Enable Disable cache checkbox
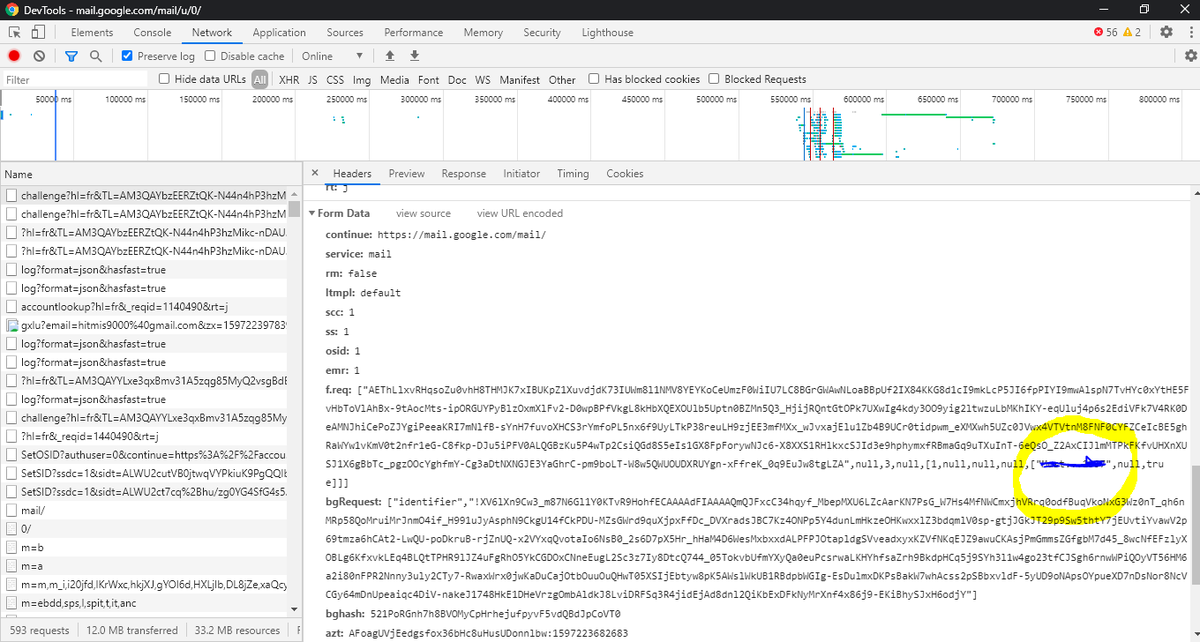1200x642 pixels. tap(210, 56)
